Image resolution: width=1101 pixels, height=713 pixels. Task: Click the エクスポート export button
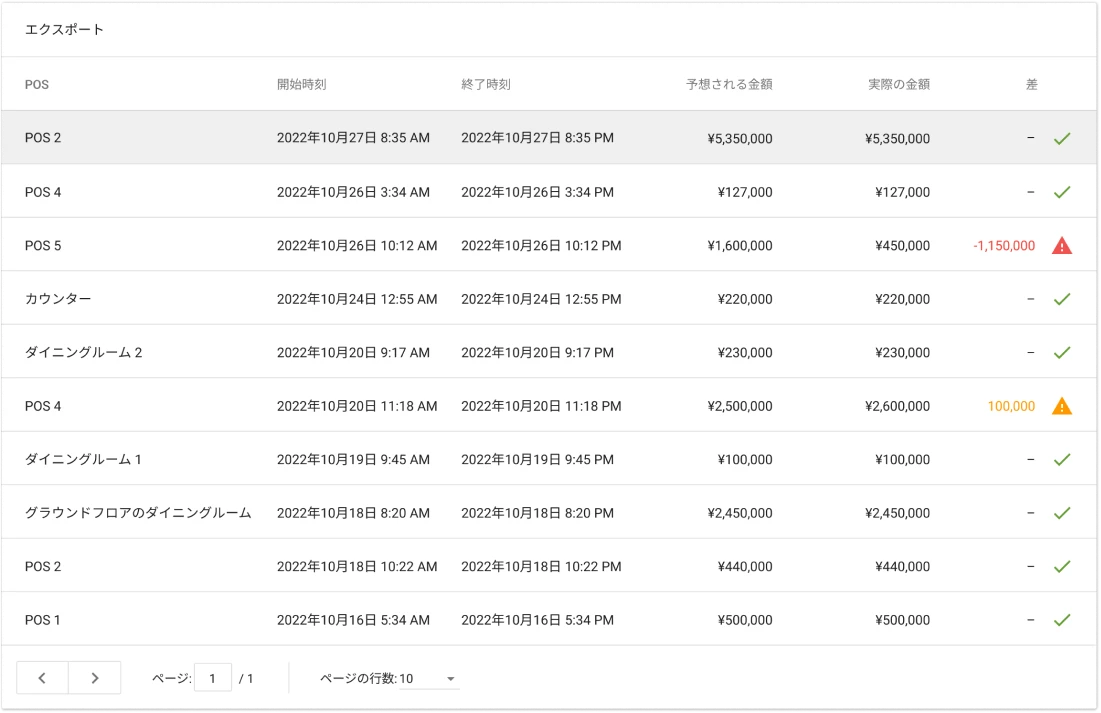click(x=64, y=30)
